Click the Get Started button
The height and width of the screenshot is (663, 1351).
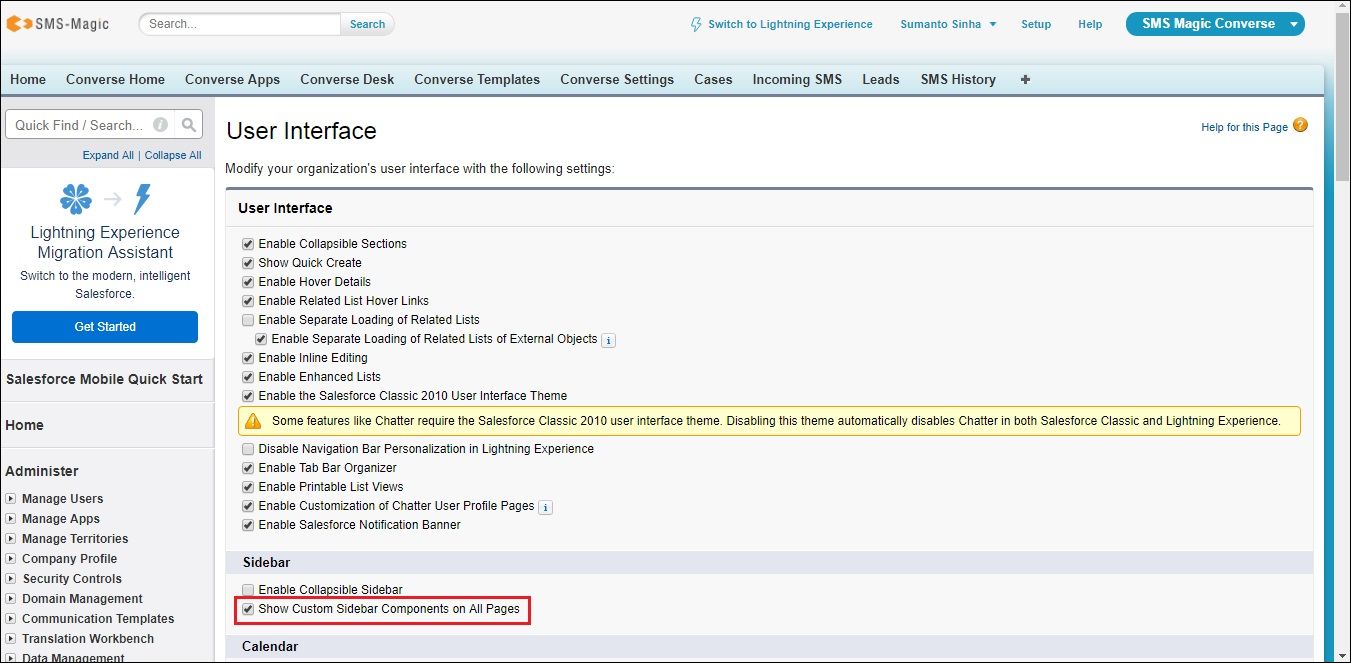(x=105, y=327)
